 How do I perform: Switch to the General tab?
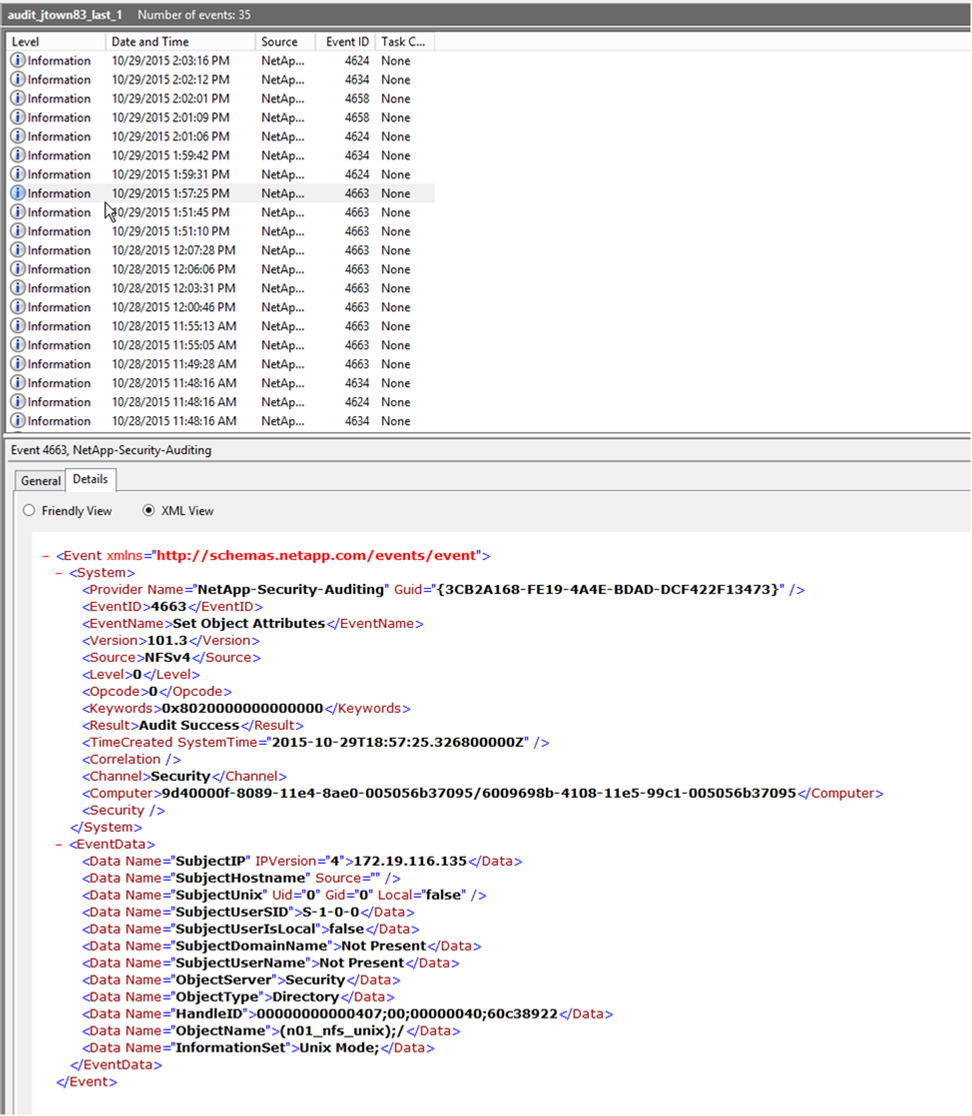[x=41, y=481]
